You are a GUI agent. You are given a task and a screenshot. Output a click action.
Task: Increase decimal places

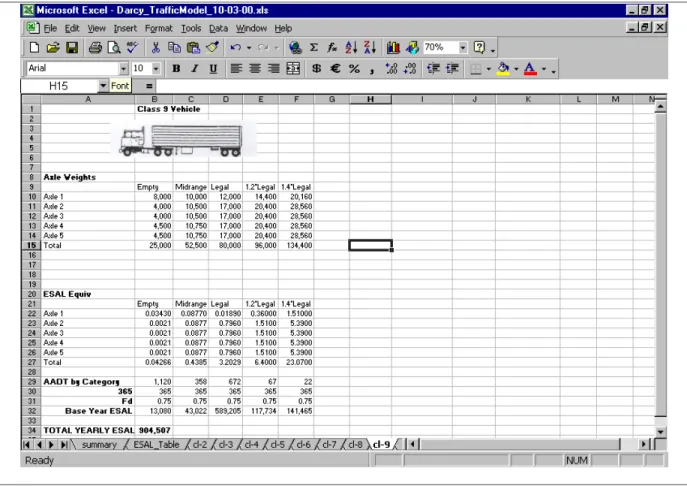click(x=391, y=69)
